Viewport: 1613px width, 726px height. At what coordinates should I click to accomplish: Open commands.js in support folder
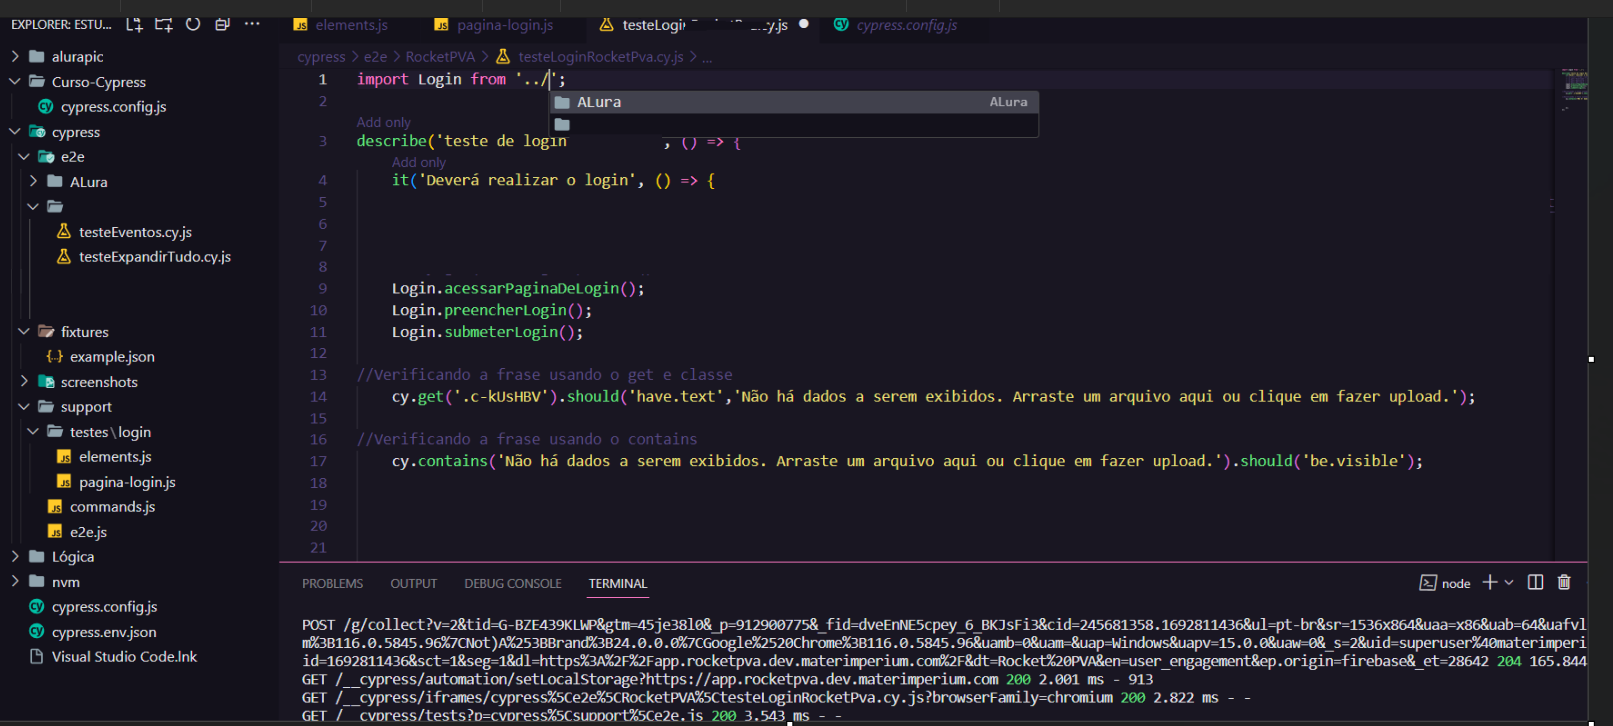[x=112, y=507]
